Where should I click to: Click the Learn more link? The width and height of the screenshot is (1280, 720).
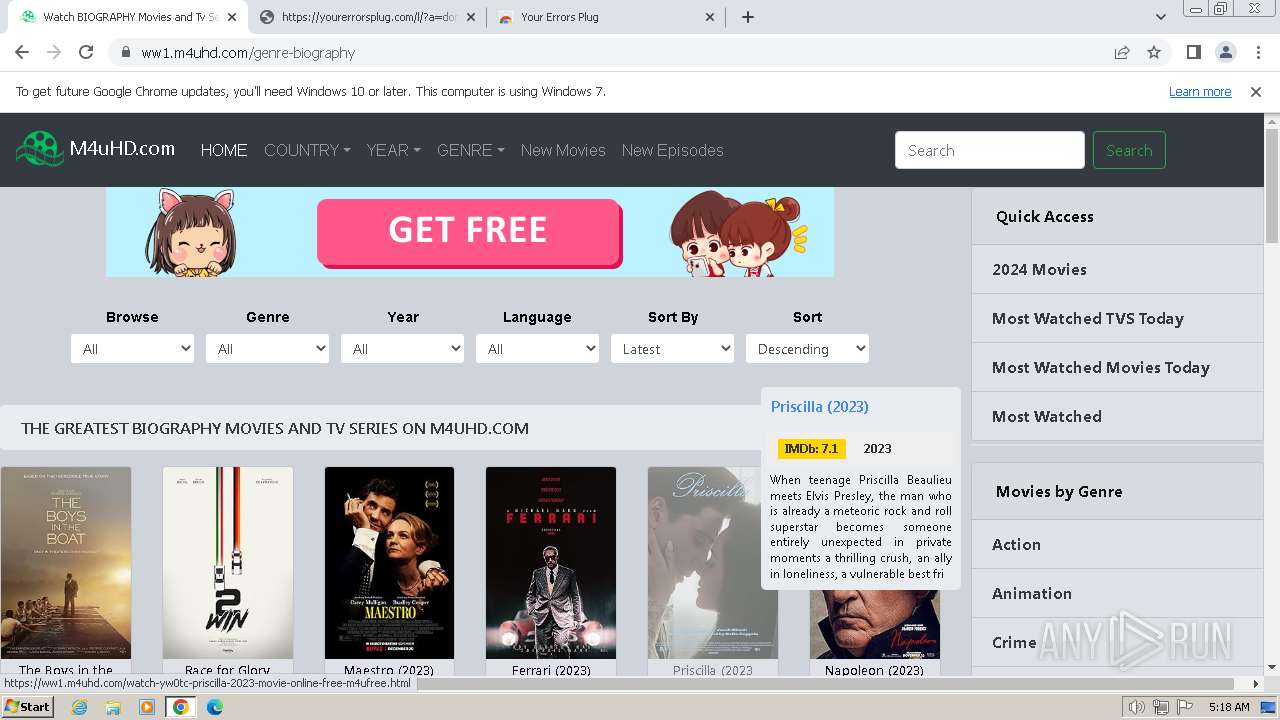tap(1200, 91)
